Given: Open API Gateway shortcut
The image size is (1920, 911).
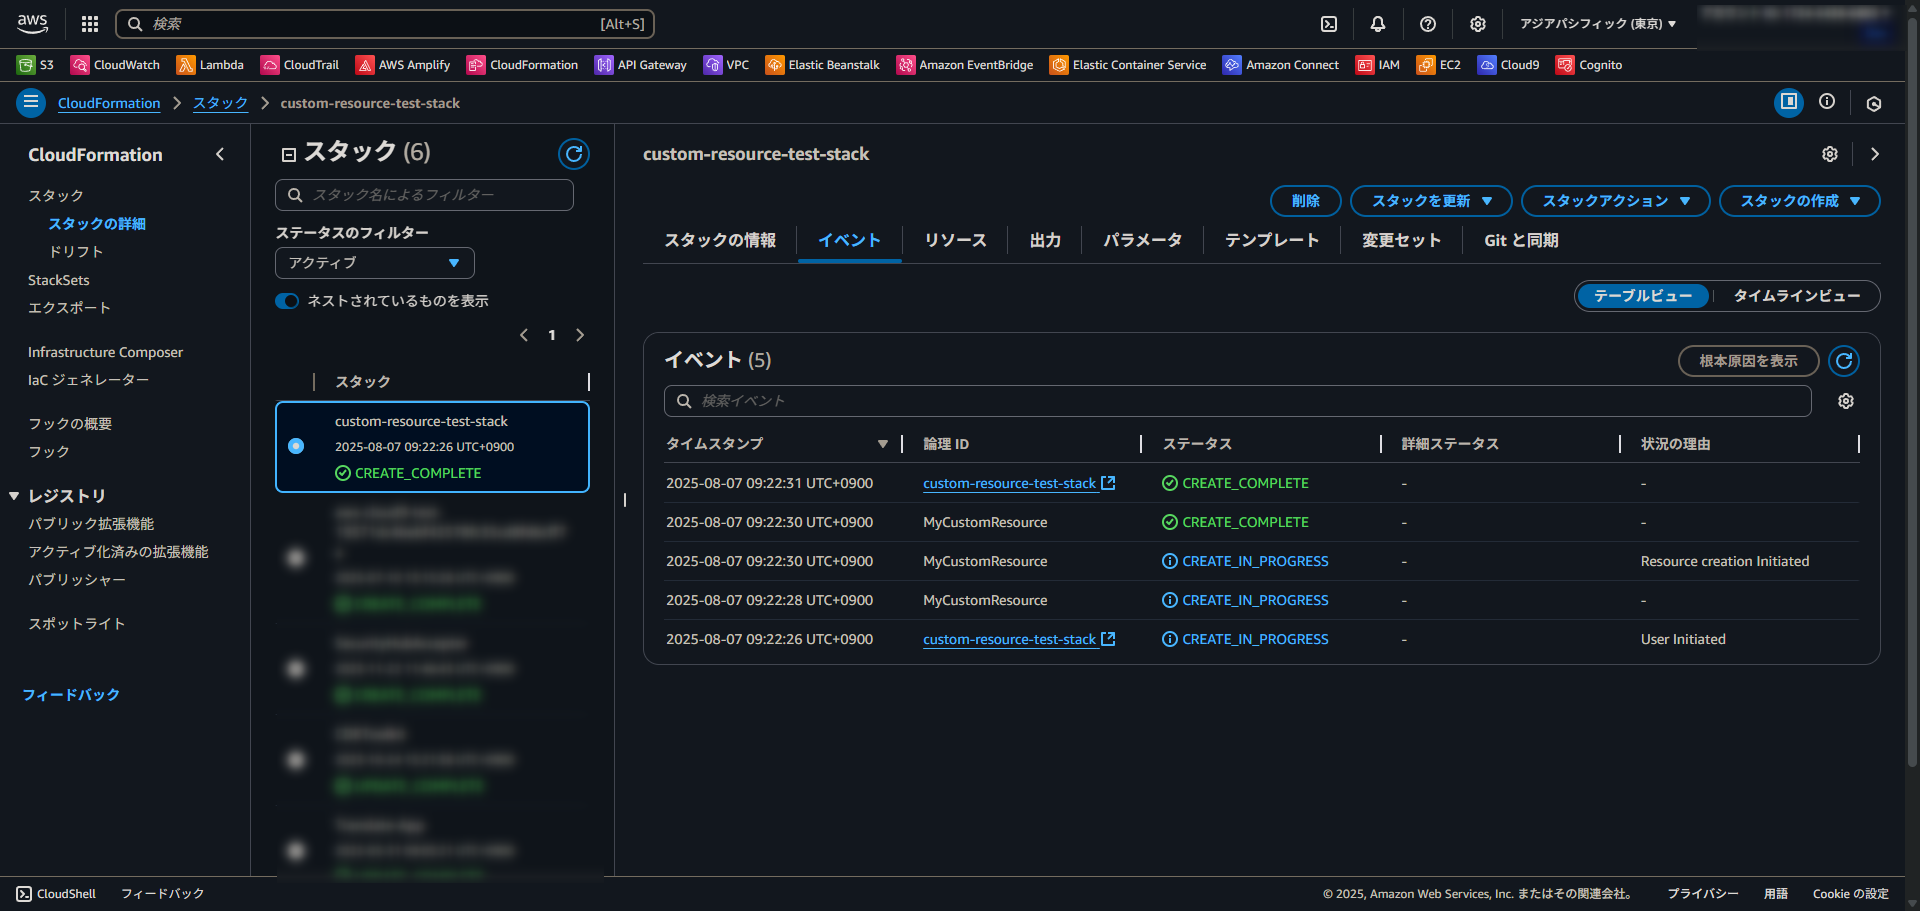Looking at the screenshot, I should 641,65.
